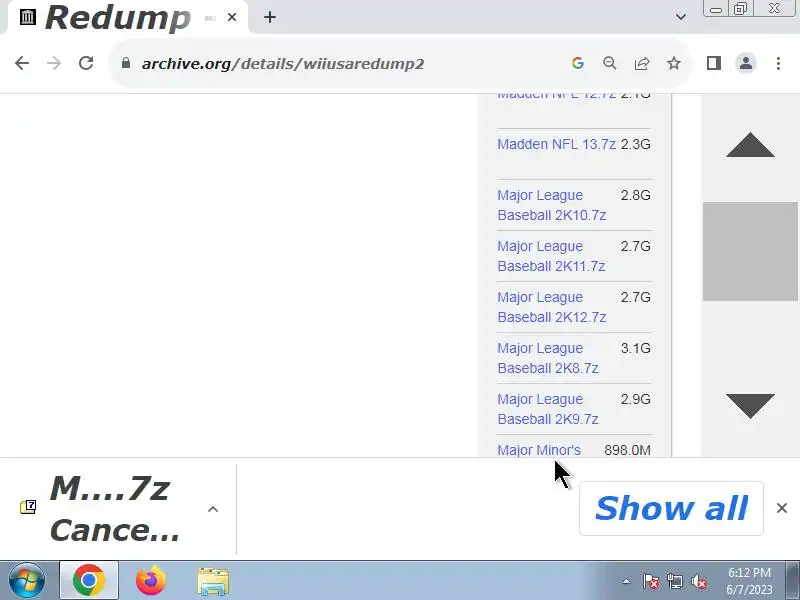Image resolution: width=800 pixels, height=600 pixels.
Task: Expand the M....7z download options chevron
Action: point(213,509)
